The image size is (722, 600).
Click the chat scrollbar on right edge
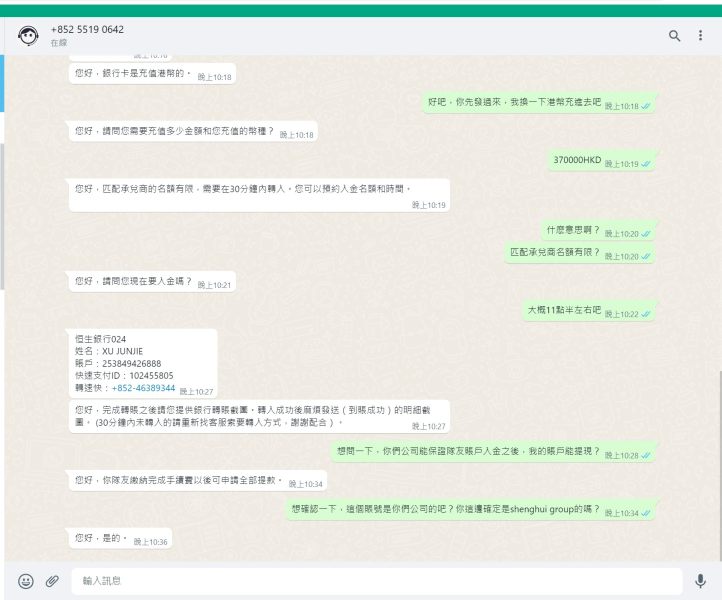(719, 466)
